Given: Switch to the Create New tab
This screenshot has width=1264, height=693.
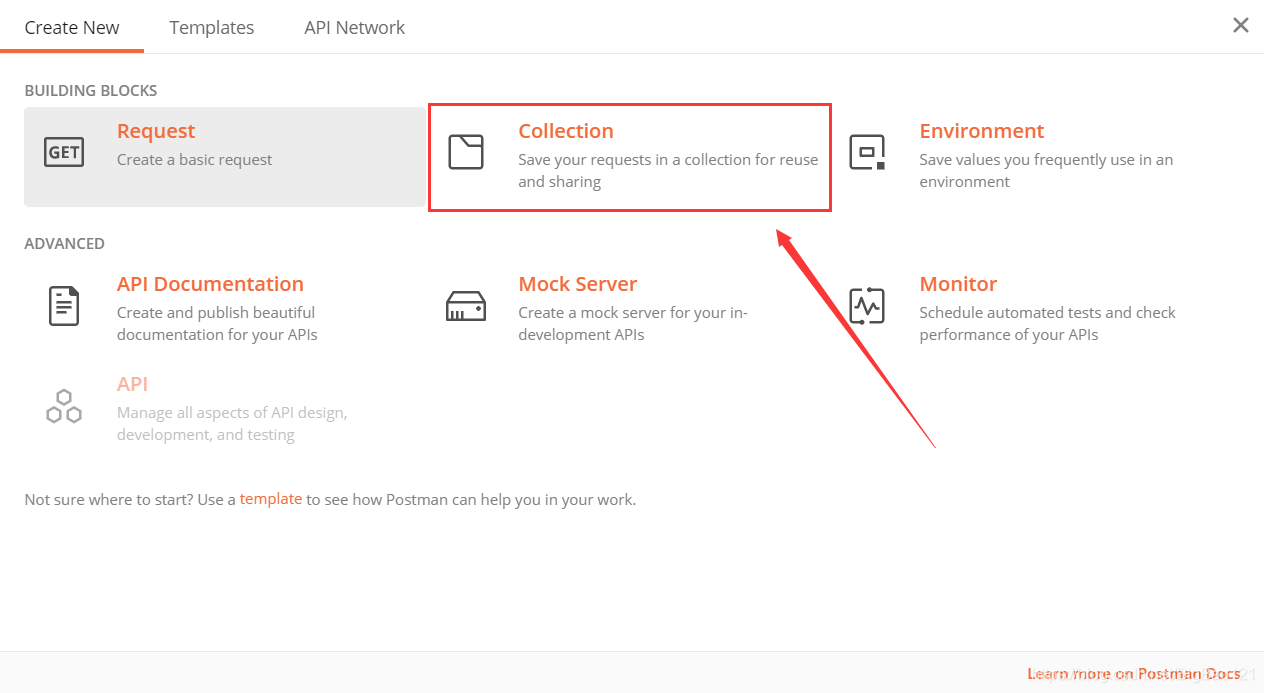Looking at the screenshot, I should pos(72,27).
